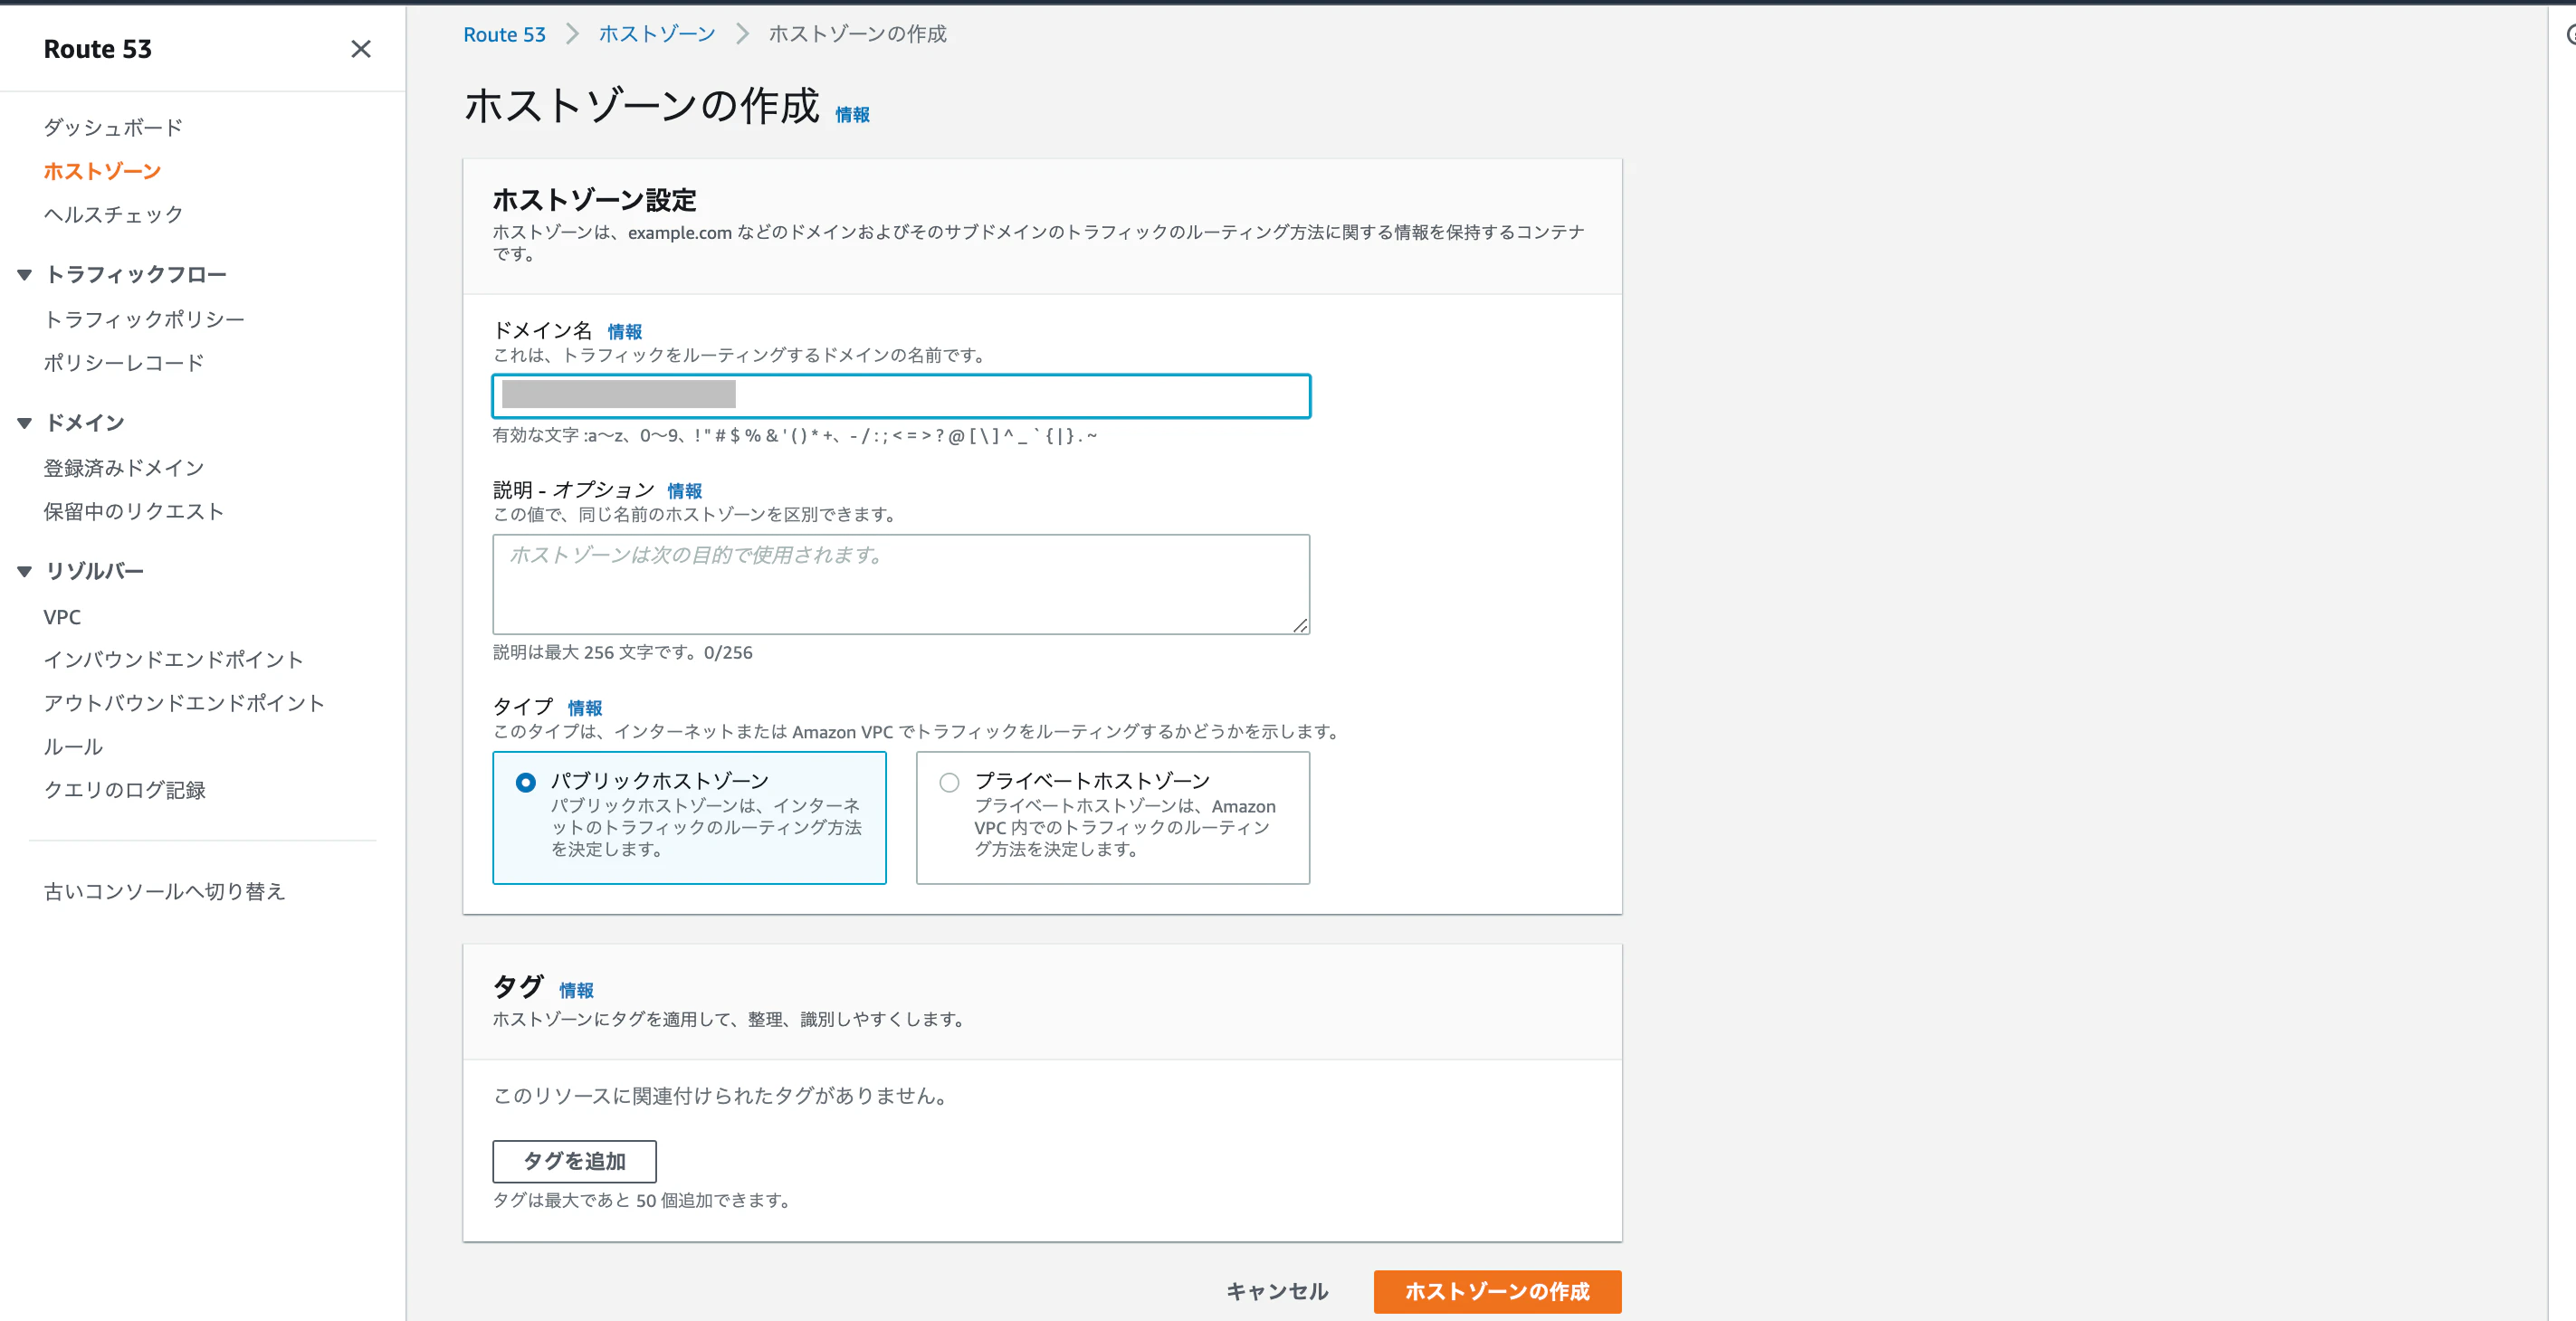Cancel hosted zone creation with キャンセル
This screenshot has height=1321, width=2576.
click(1277, 1291)
